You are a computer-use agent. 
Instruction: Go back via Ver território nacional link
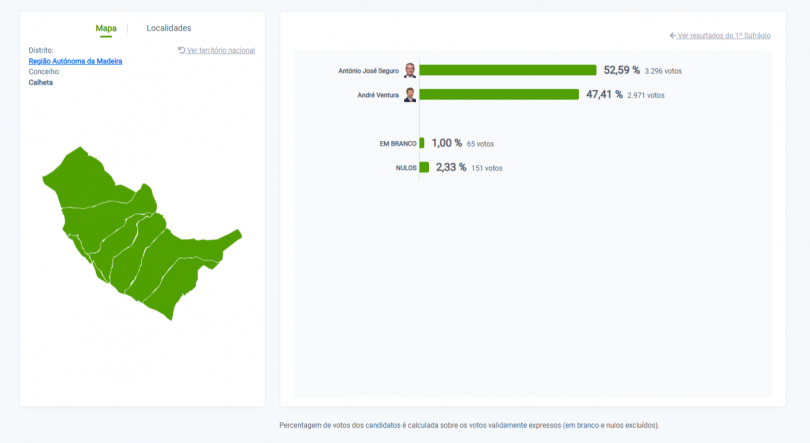[x=220, y=50]
